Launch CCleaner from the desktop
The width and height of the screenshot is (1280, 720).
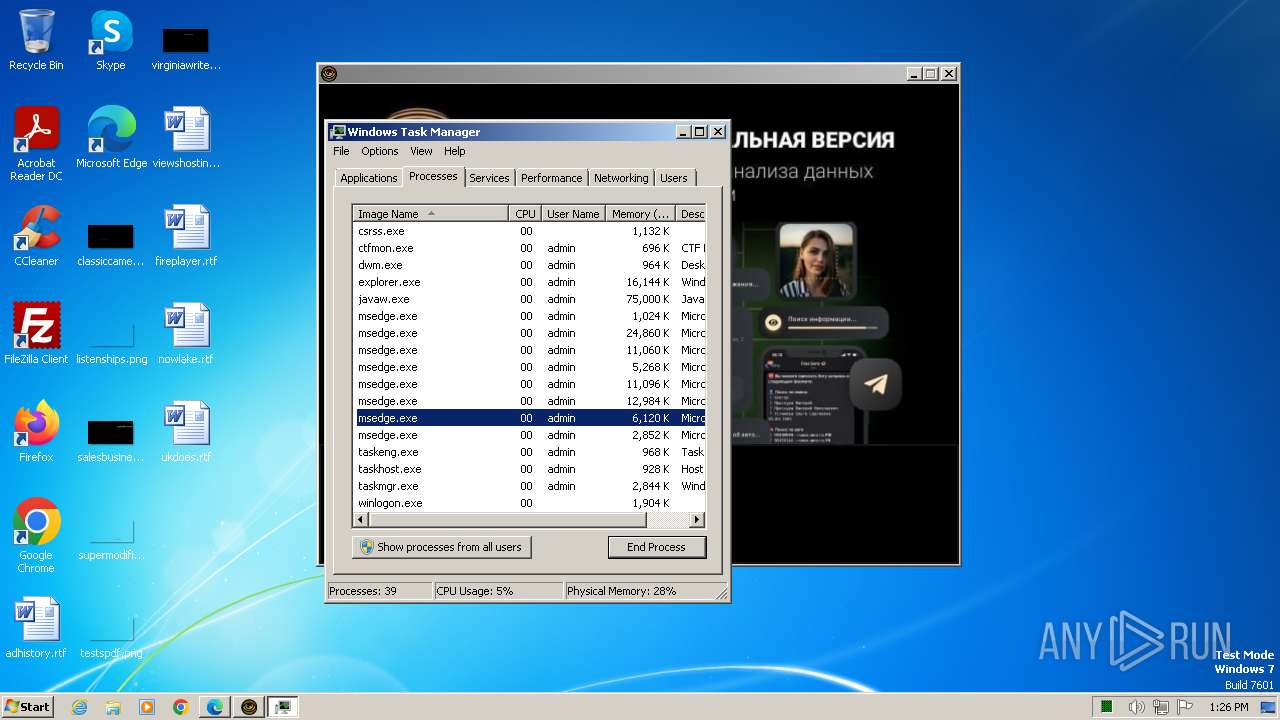pos(36,236)
